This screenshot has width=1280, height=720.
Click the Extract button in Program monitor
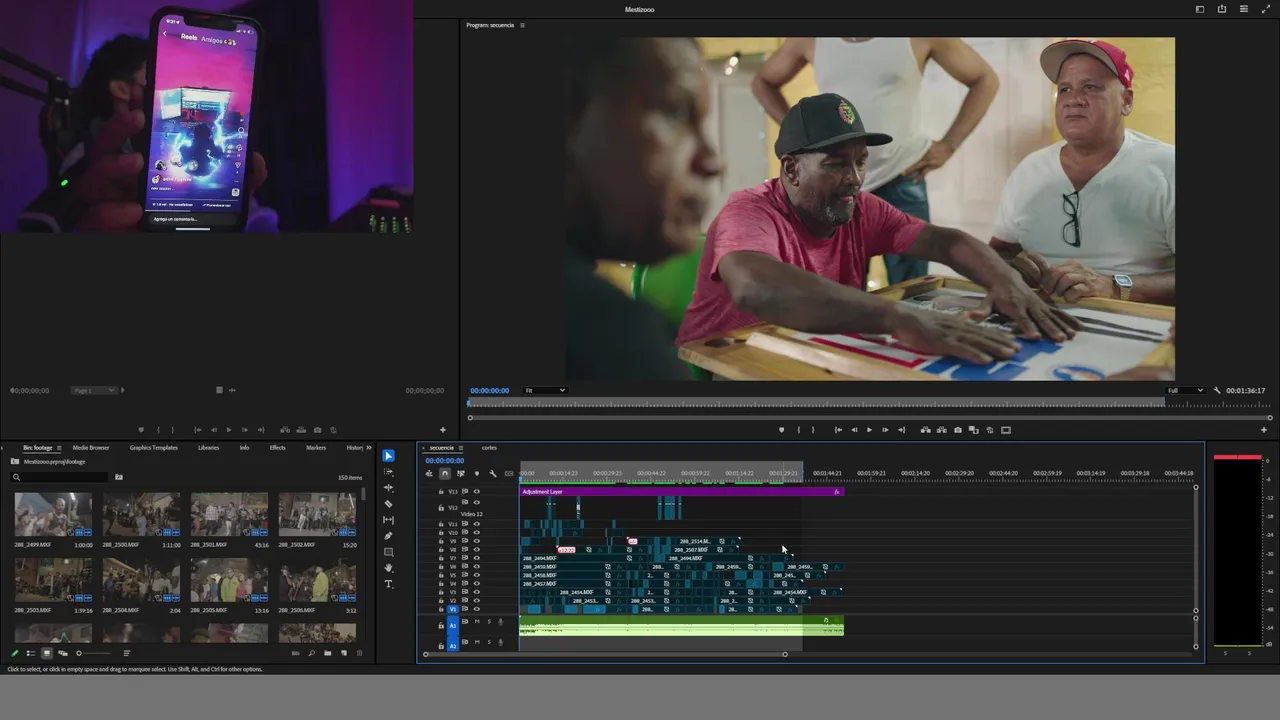(942, 430)
